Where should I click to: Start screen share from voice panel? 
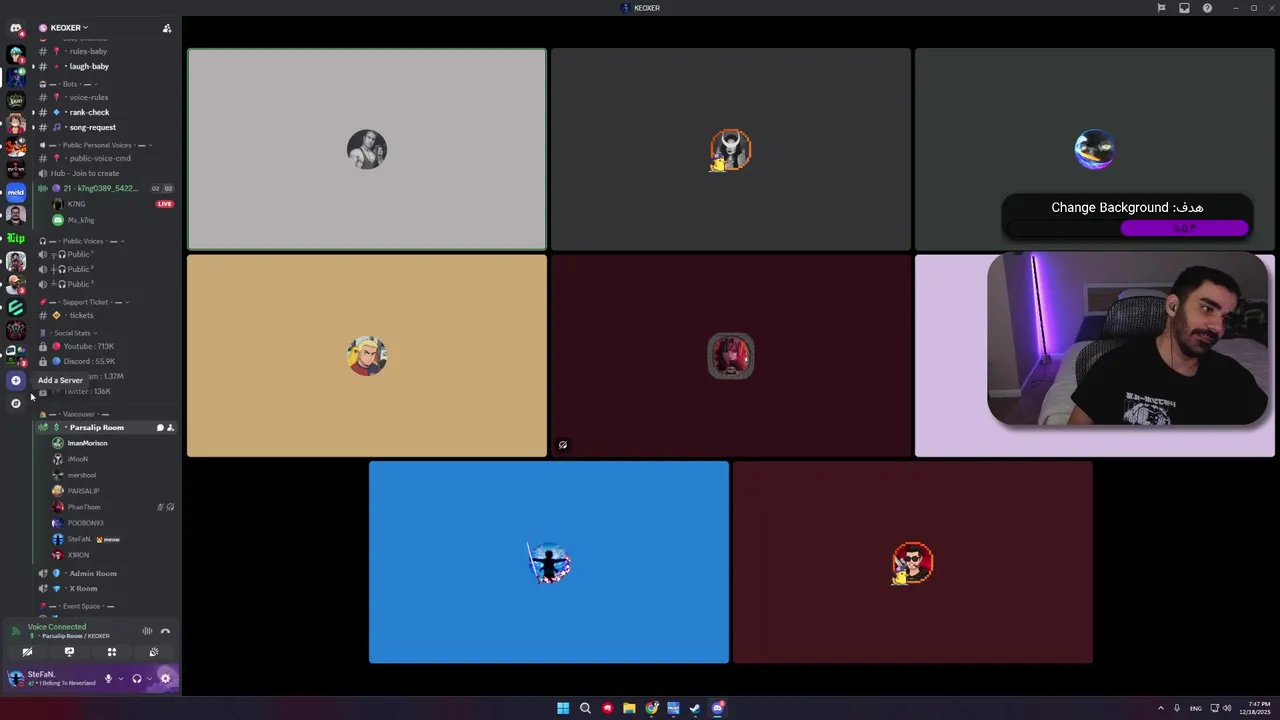coord(69,652)
